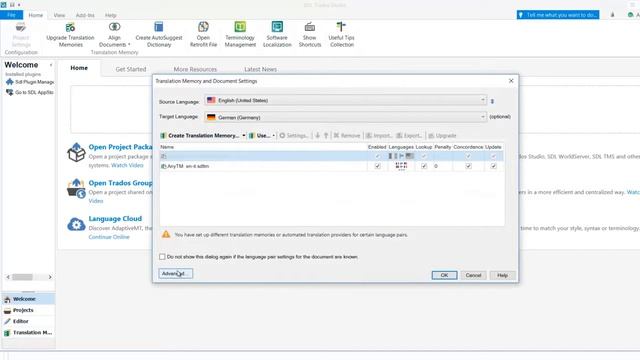Switch to the View ribbon tab
640x360 pixels.
point(59,15)
